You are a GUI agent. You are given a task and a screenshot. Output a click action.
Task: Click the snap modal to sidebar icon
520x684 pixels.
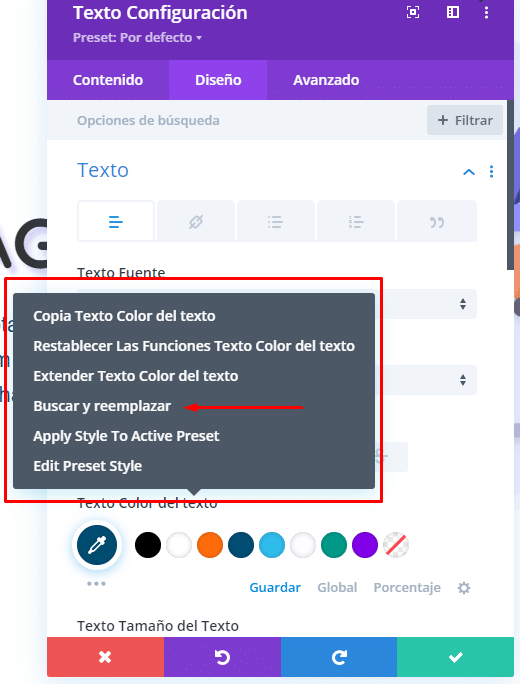click(453, 12)
